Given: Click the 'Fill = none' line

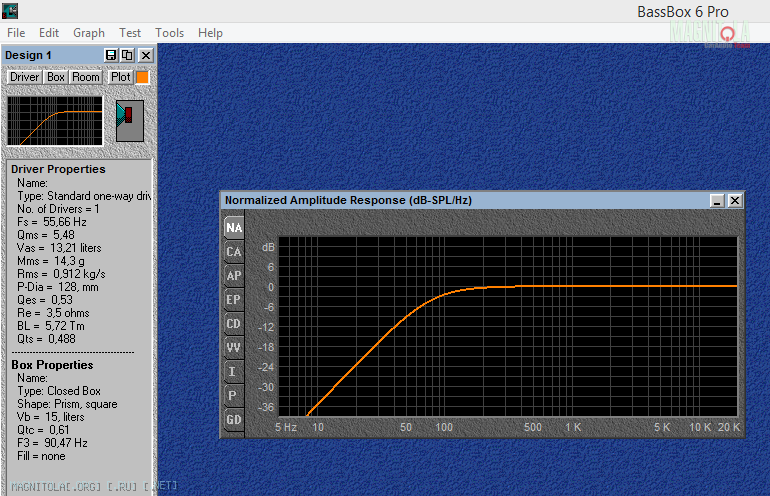Looking at the screenshot, I should 41,456.
